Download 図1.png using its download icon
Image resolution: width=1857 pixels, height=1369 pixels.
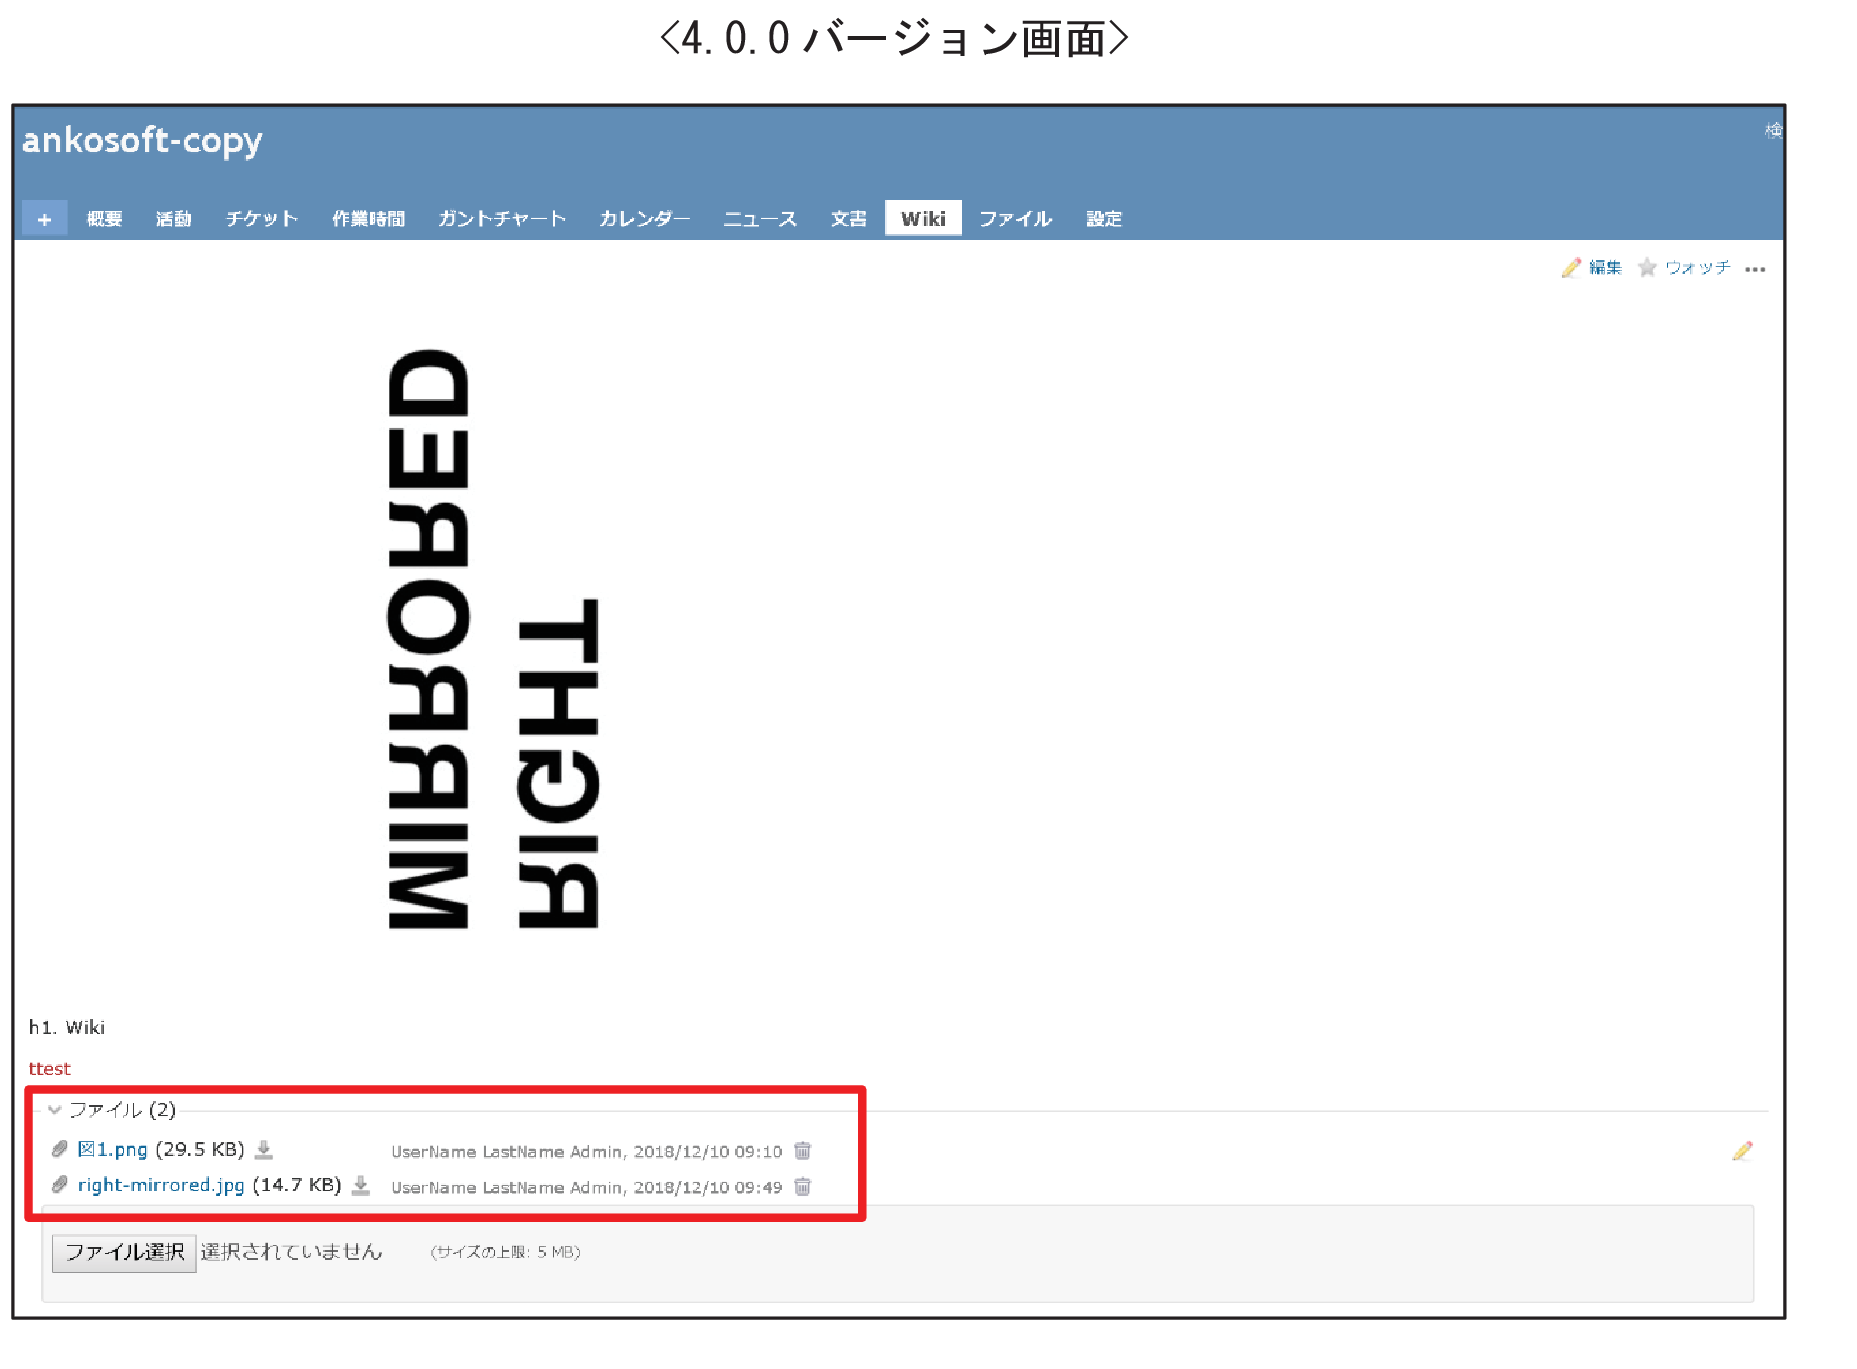tap(265, 1150)
